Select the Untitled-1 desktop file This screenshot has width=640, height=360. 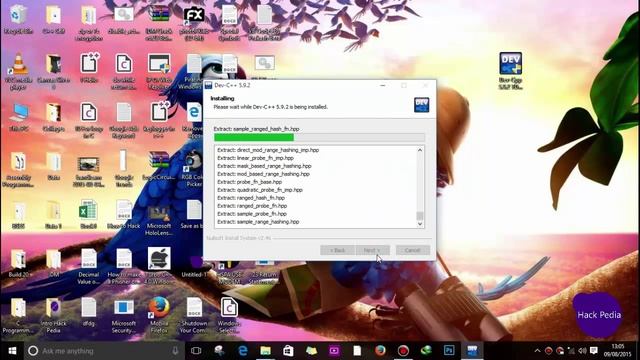pos(195,268)
